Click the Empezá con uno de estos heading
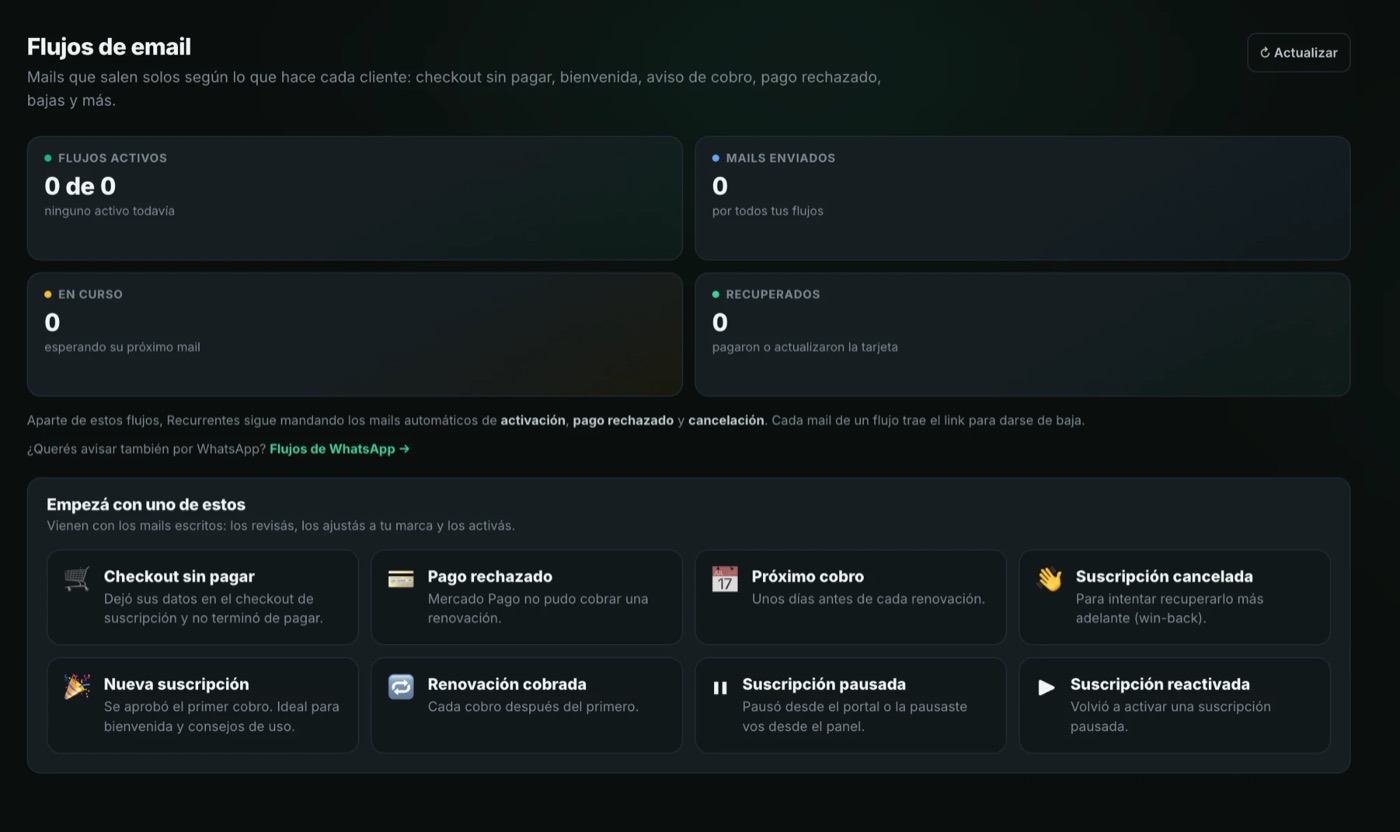Screen dimensions: 1400x832 (146, 505)
